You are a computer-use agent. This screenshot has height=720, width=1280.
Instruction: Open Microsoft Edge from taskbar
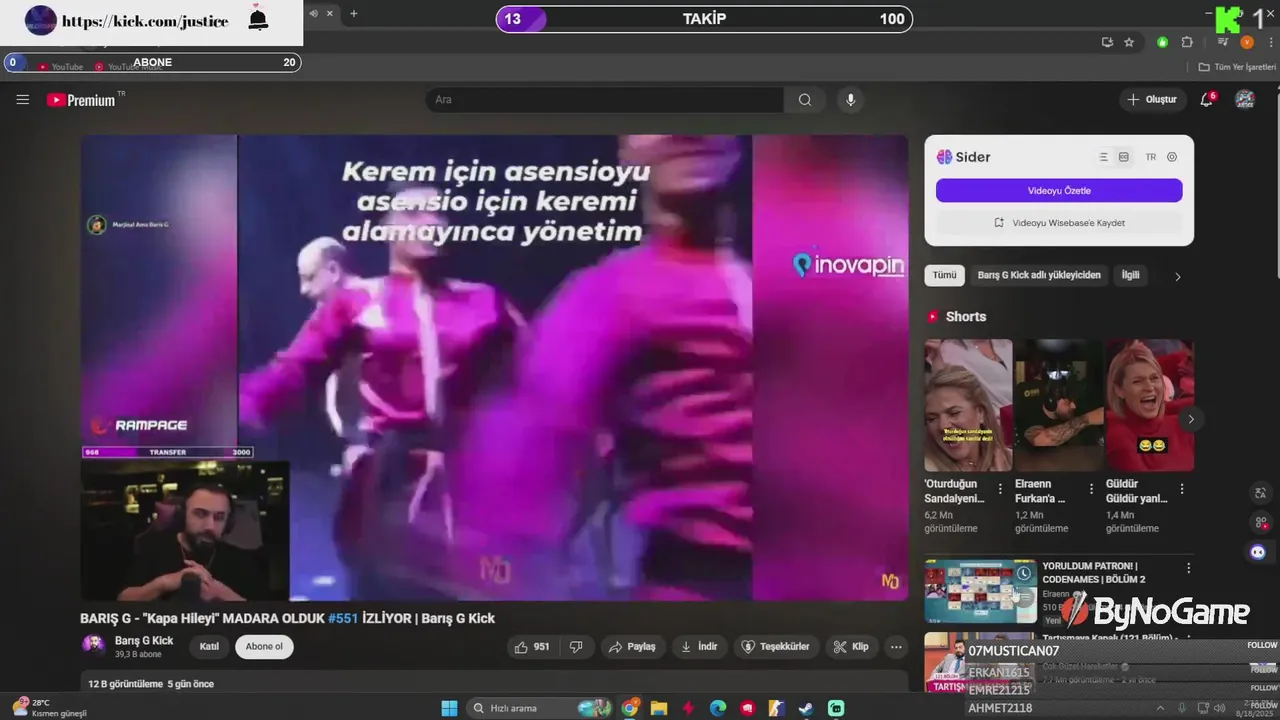[x=718, y=708]
